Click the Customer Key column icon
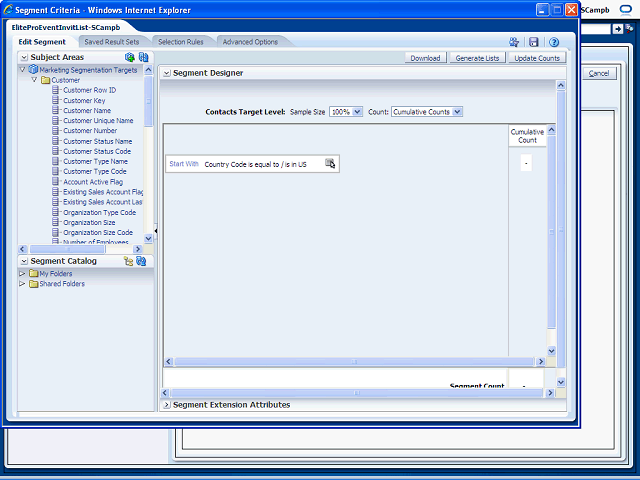640x480 pixels. tap(56, 100)
